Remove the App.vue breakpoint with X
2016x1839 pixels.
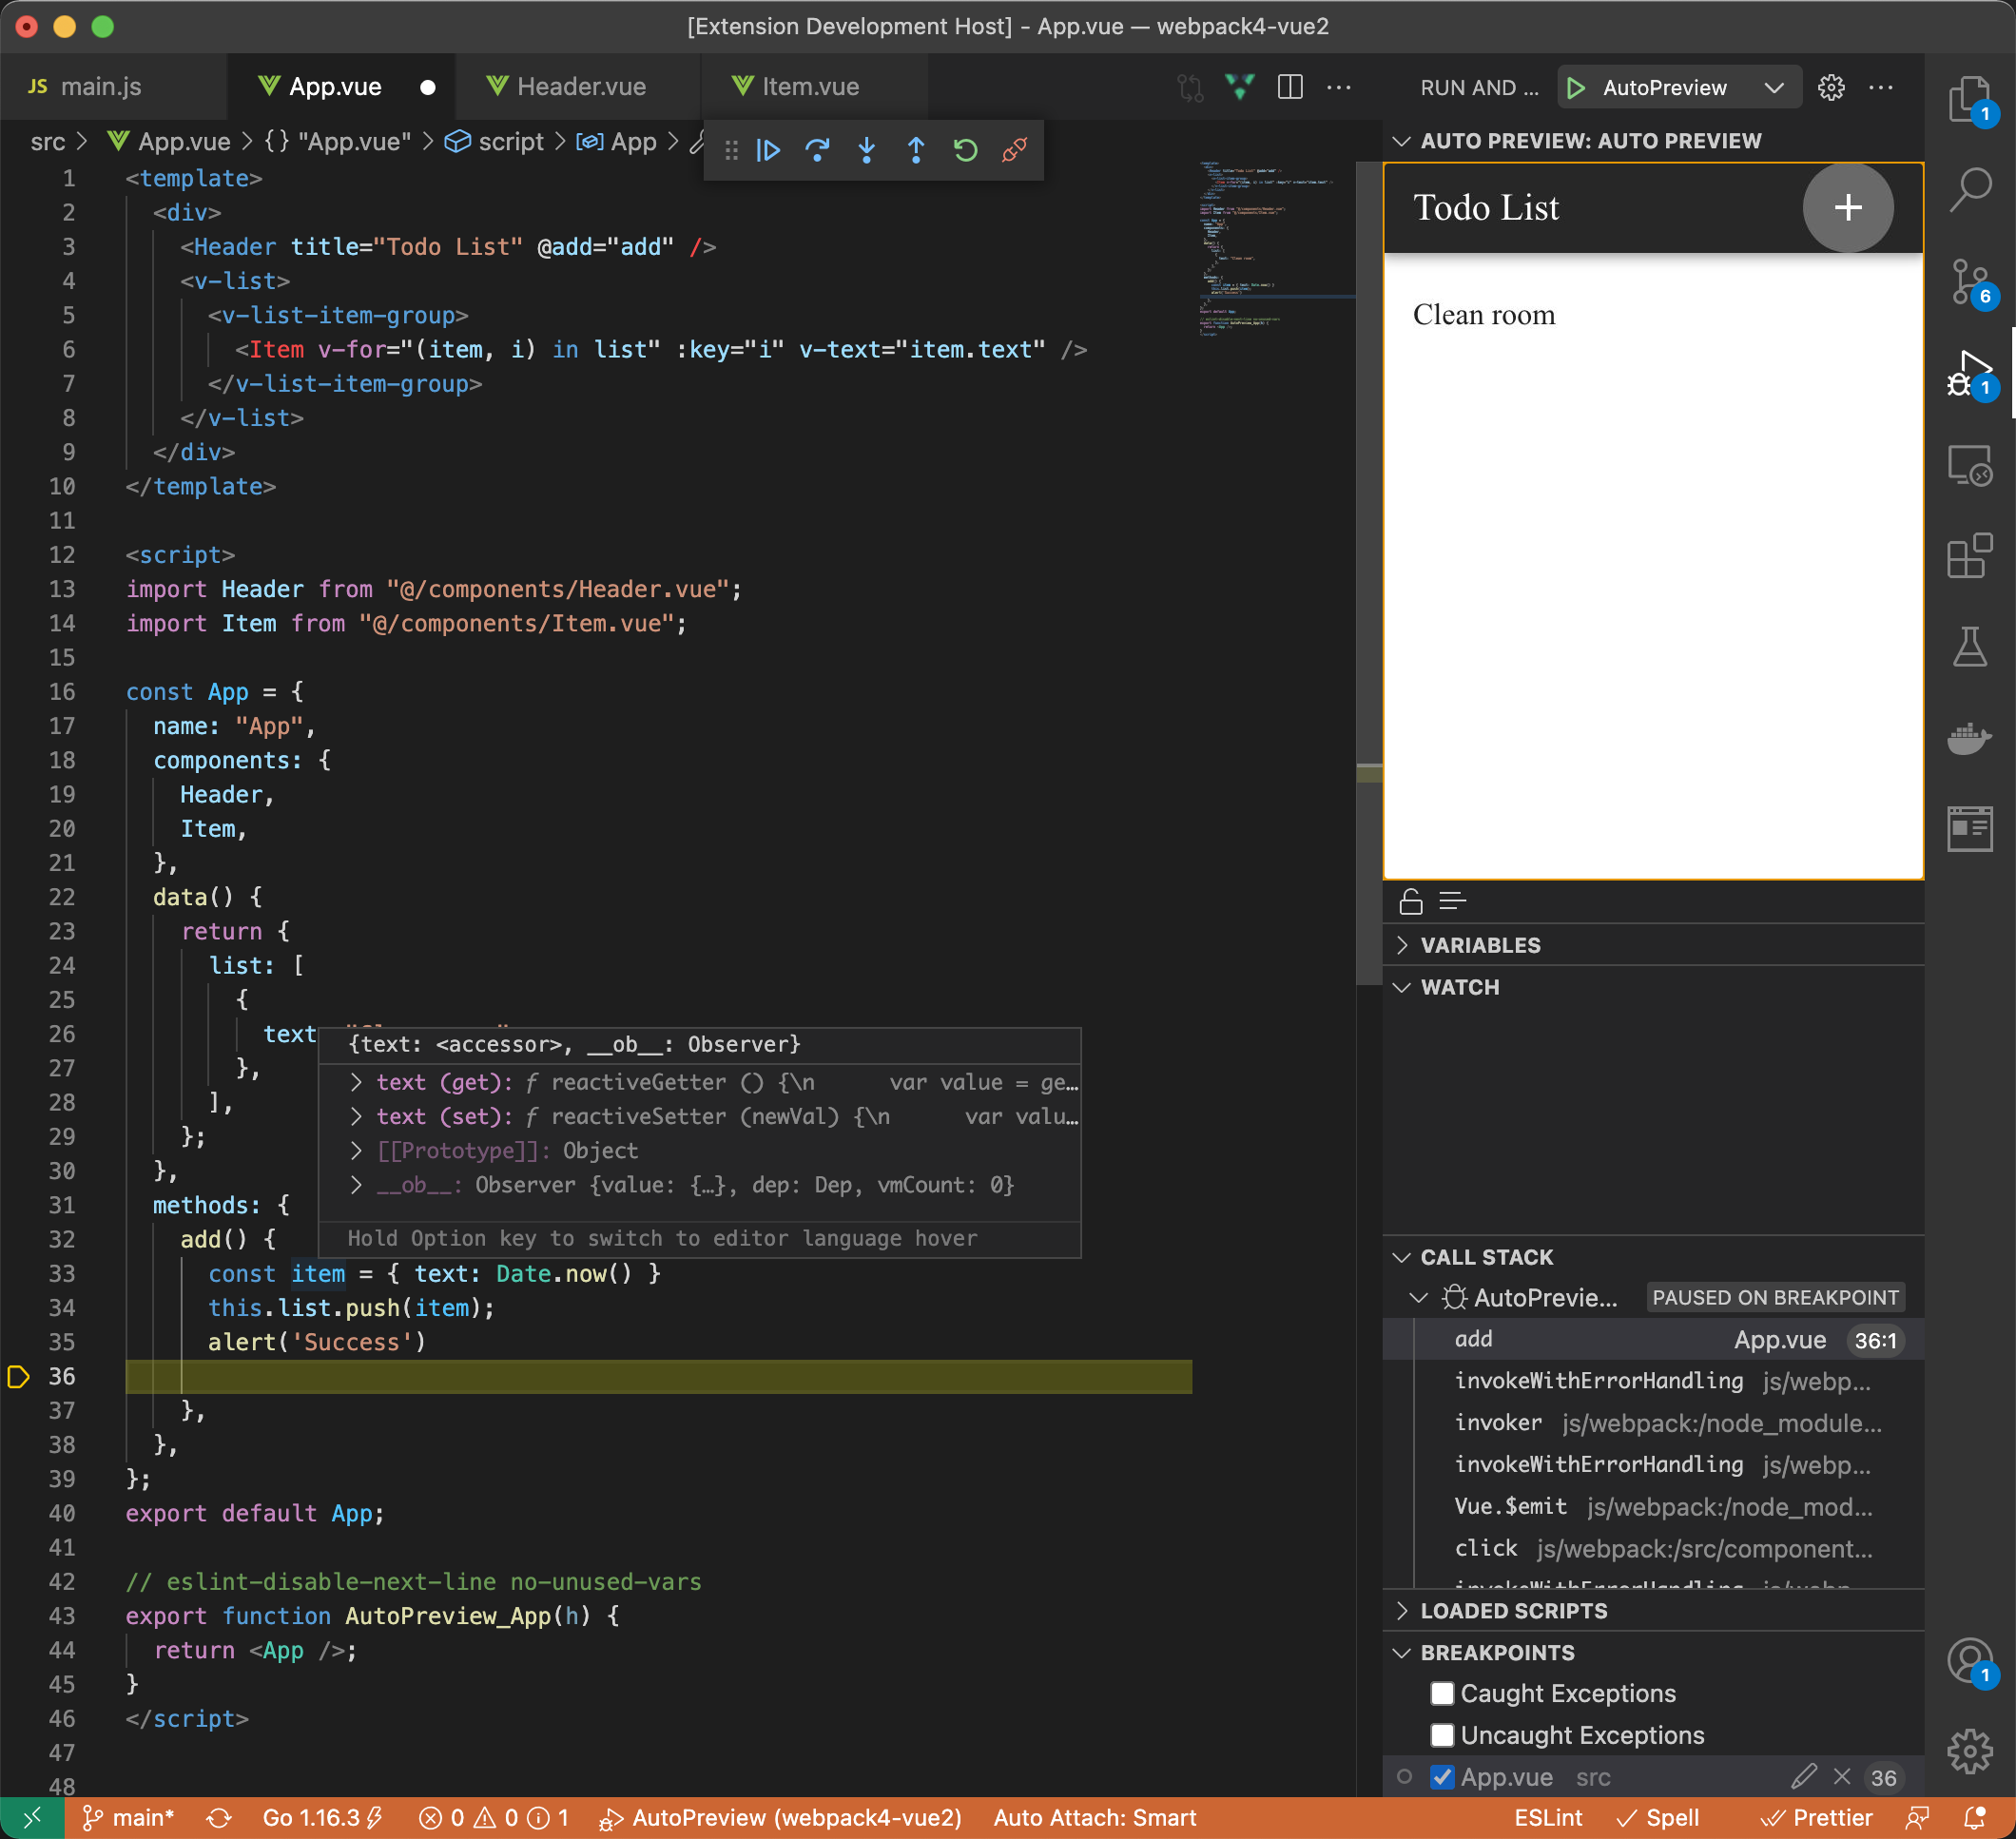coord(1842,1777)
